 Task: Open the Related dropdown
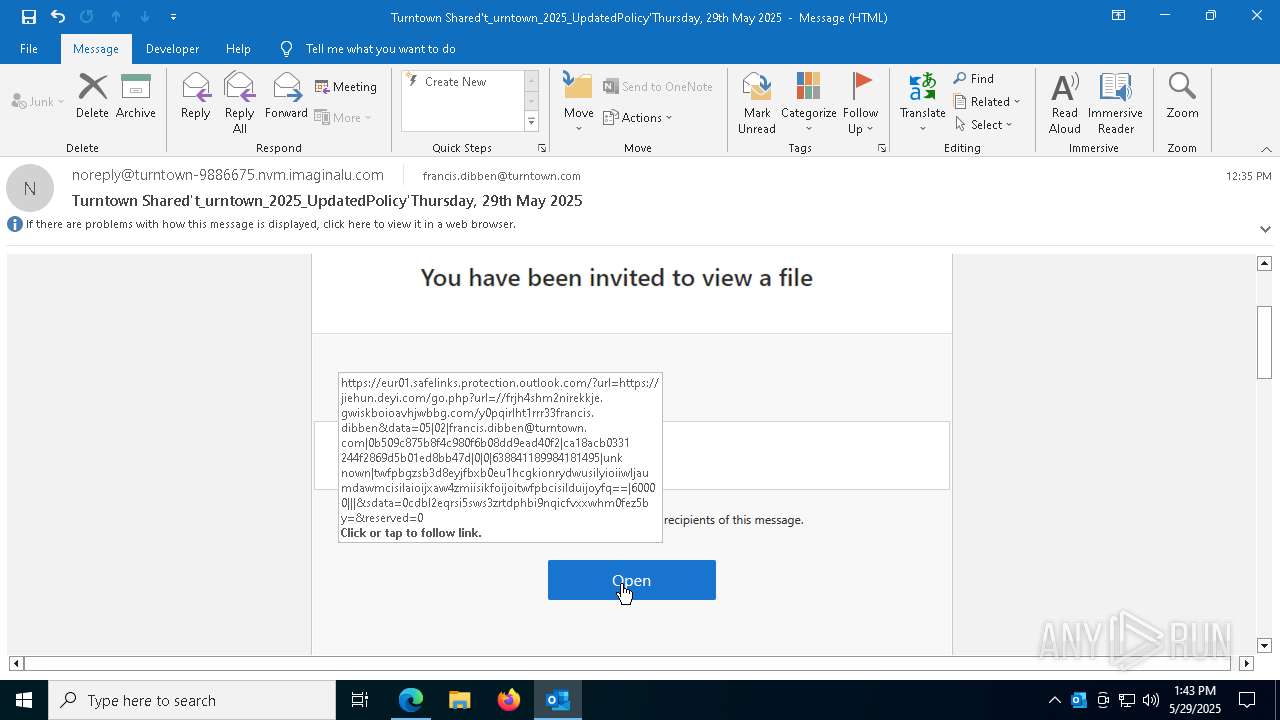tap(987, 102)
